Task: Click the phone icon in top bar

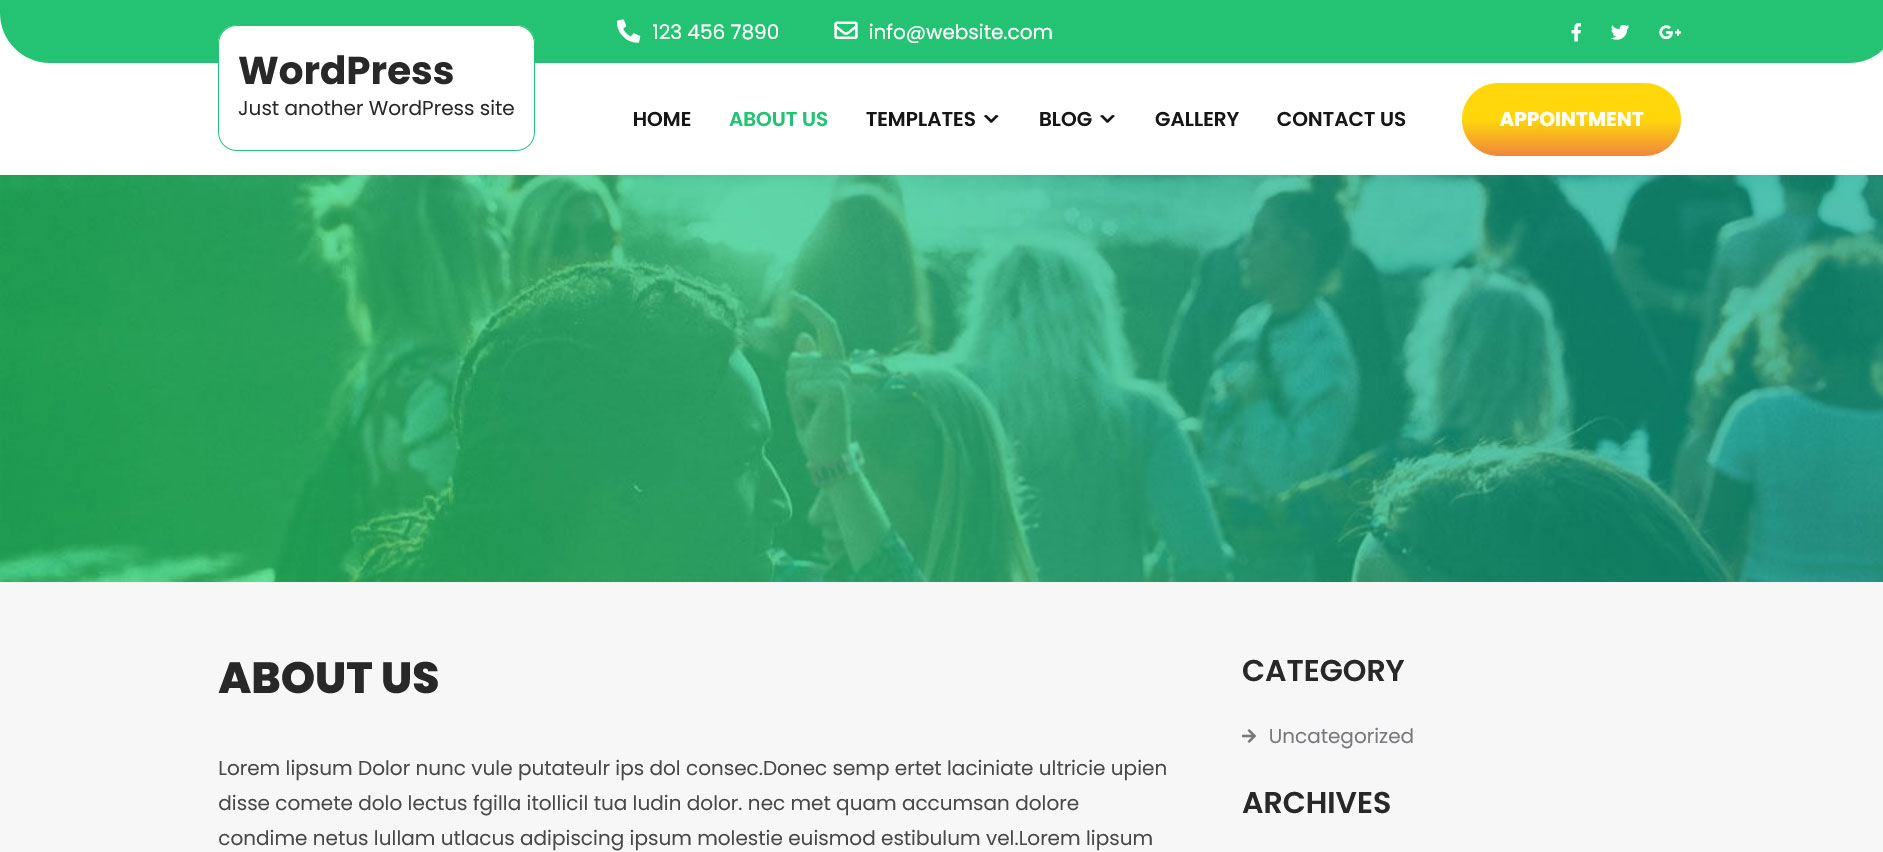Action: coord(628,31)
